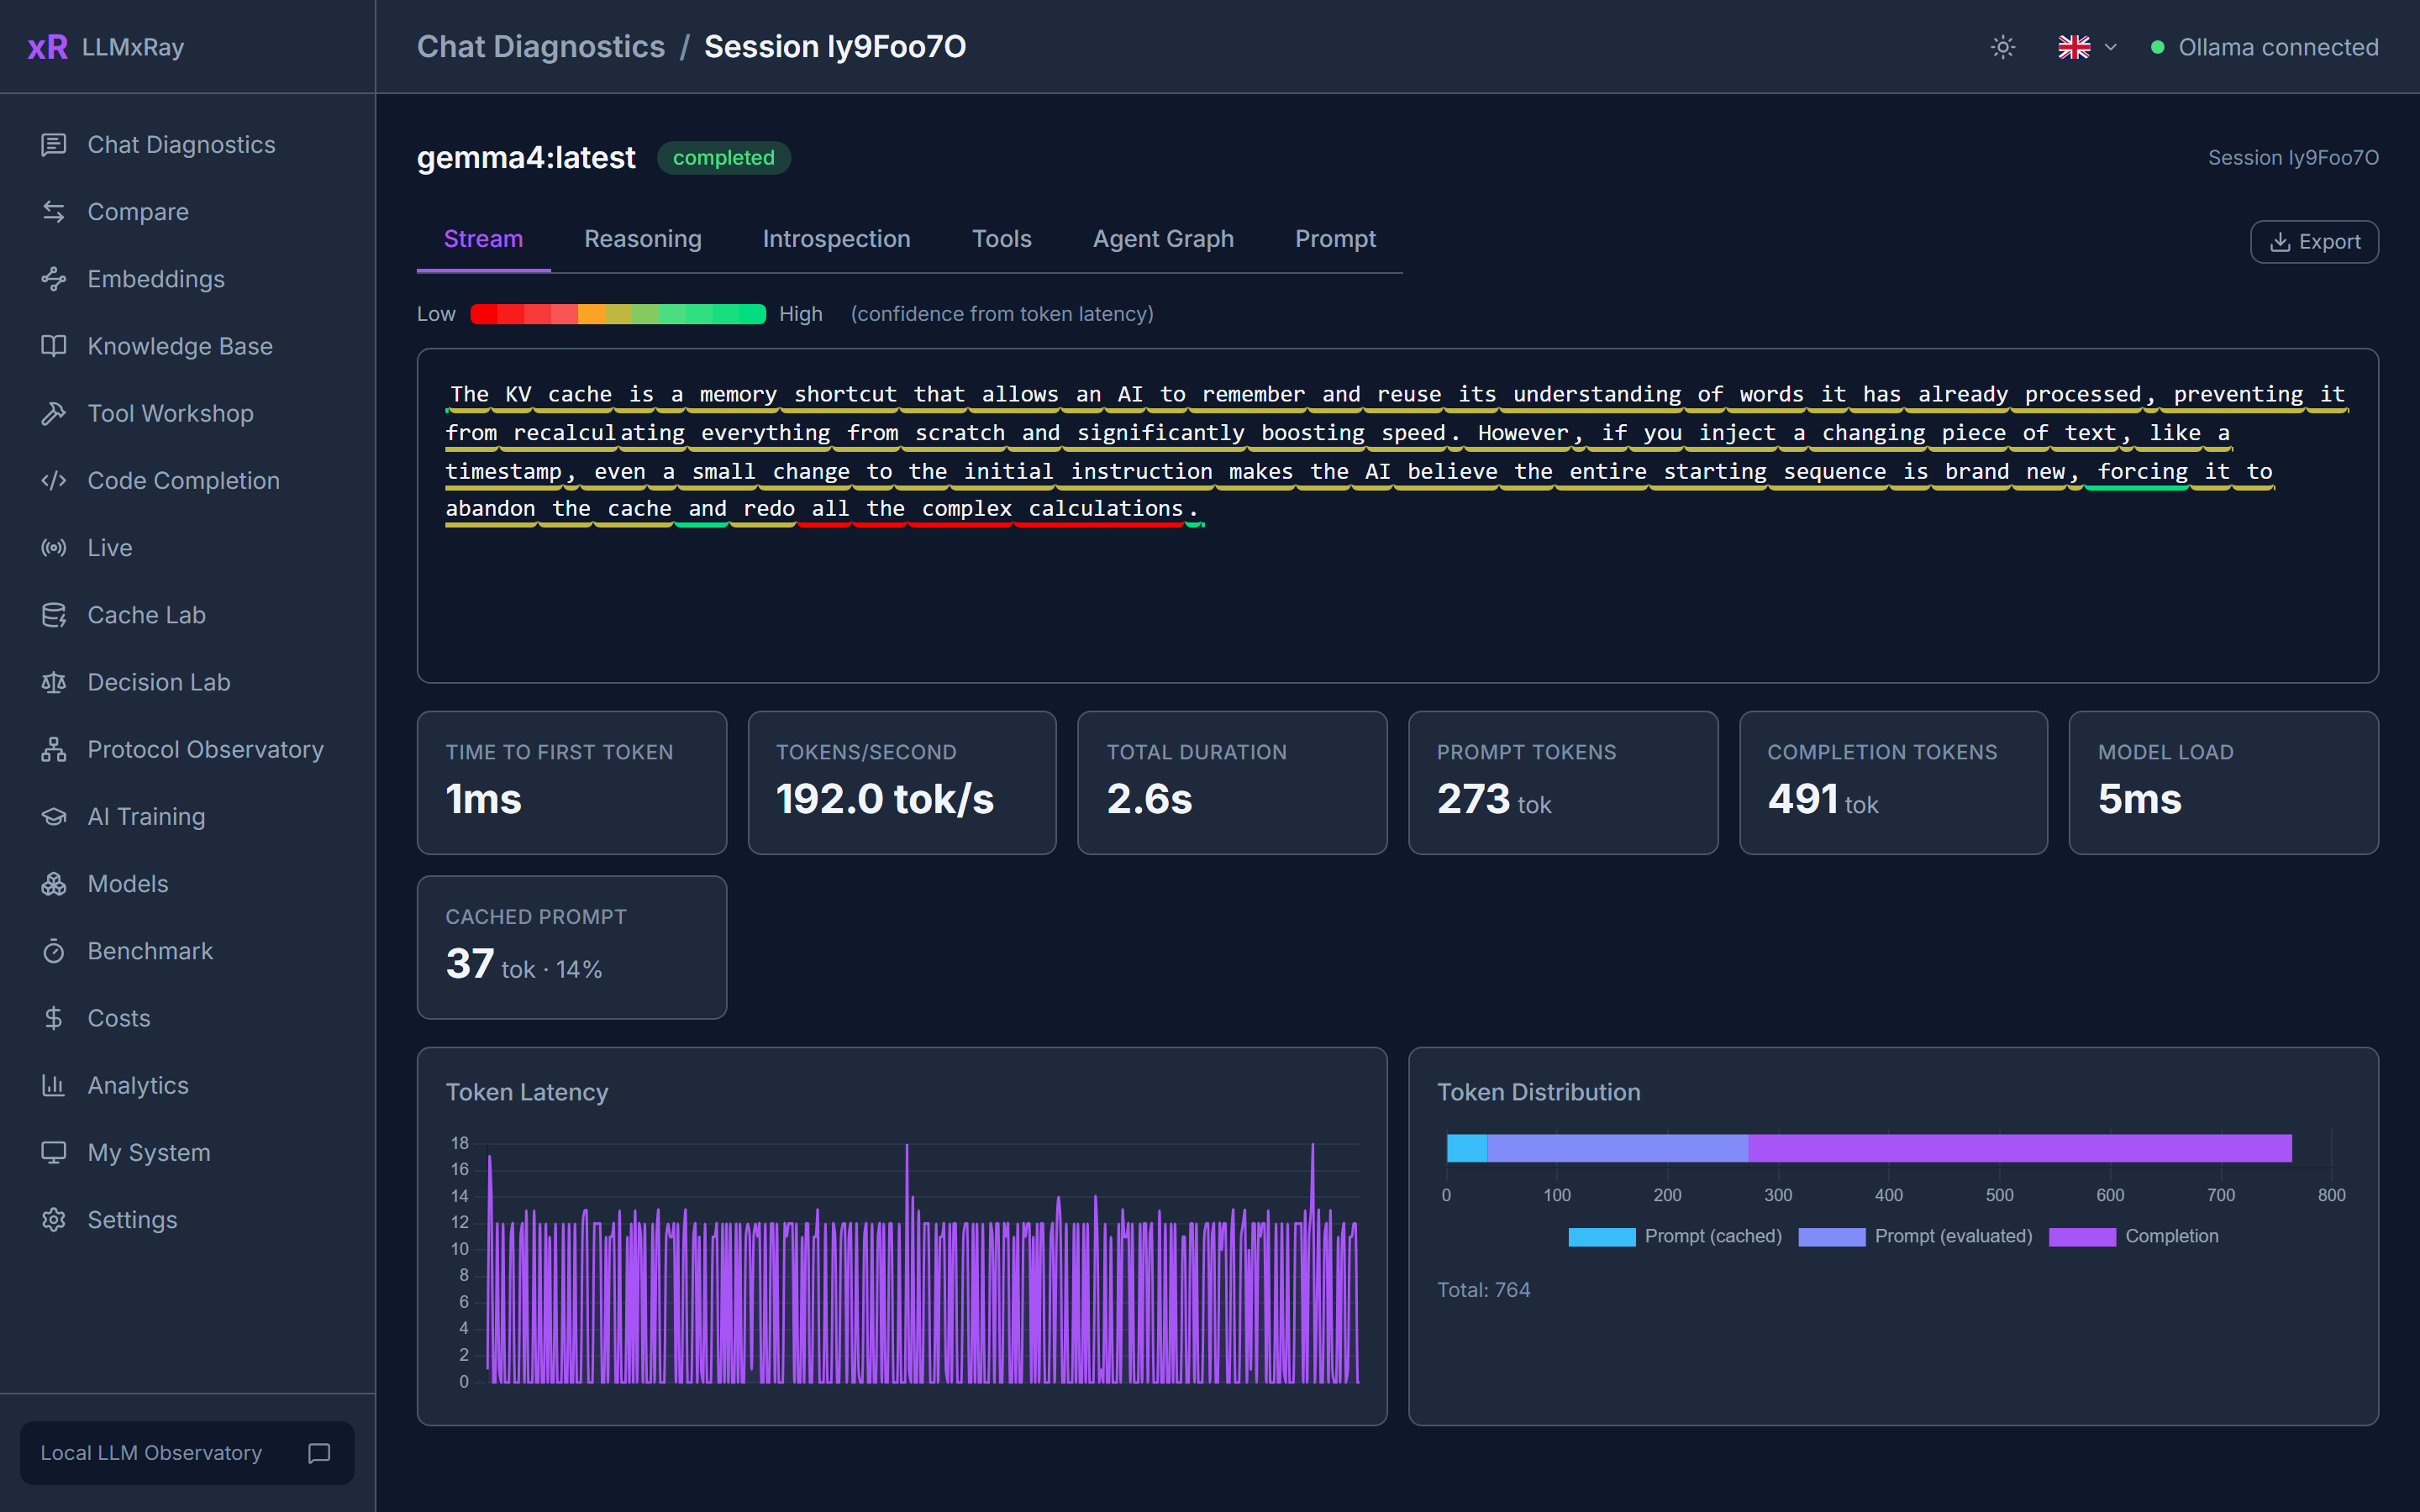Toggle the Completion legend item

(2133, 1237)
